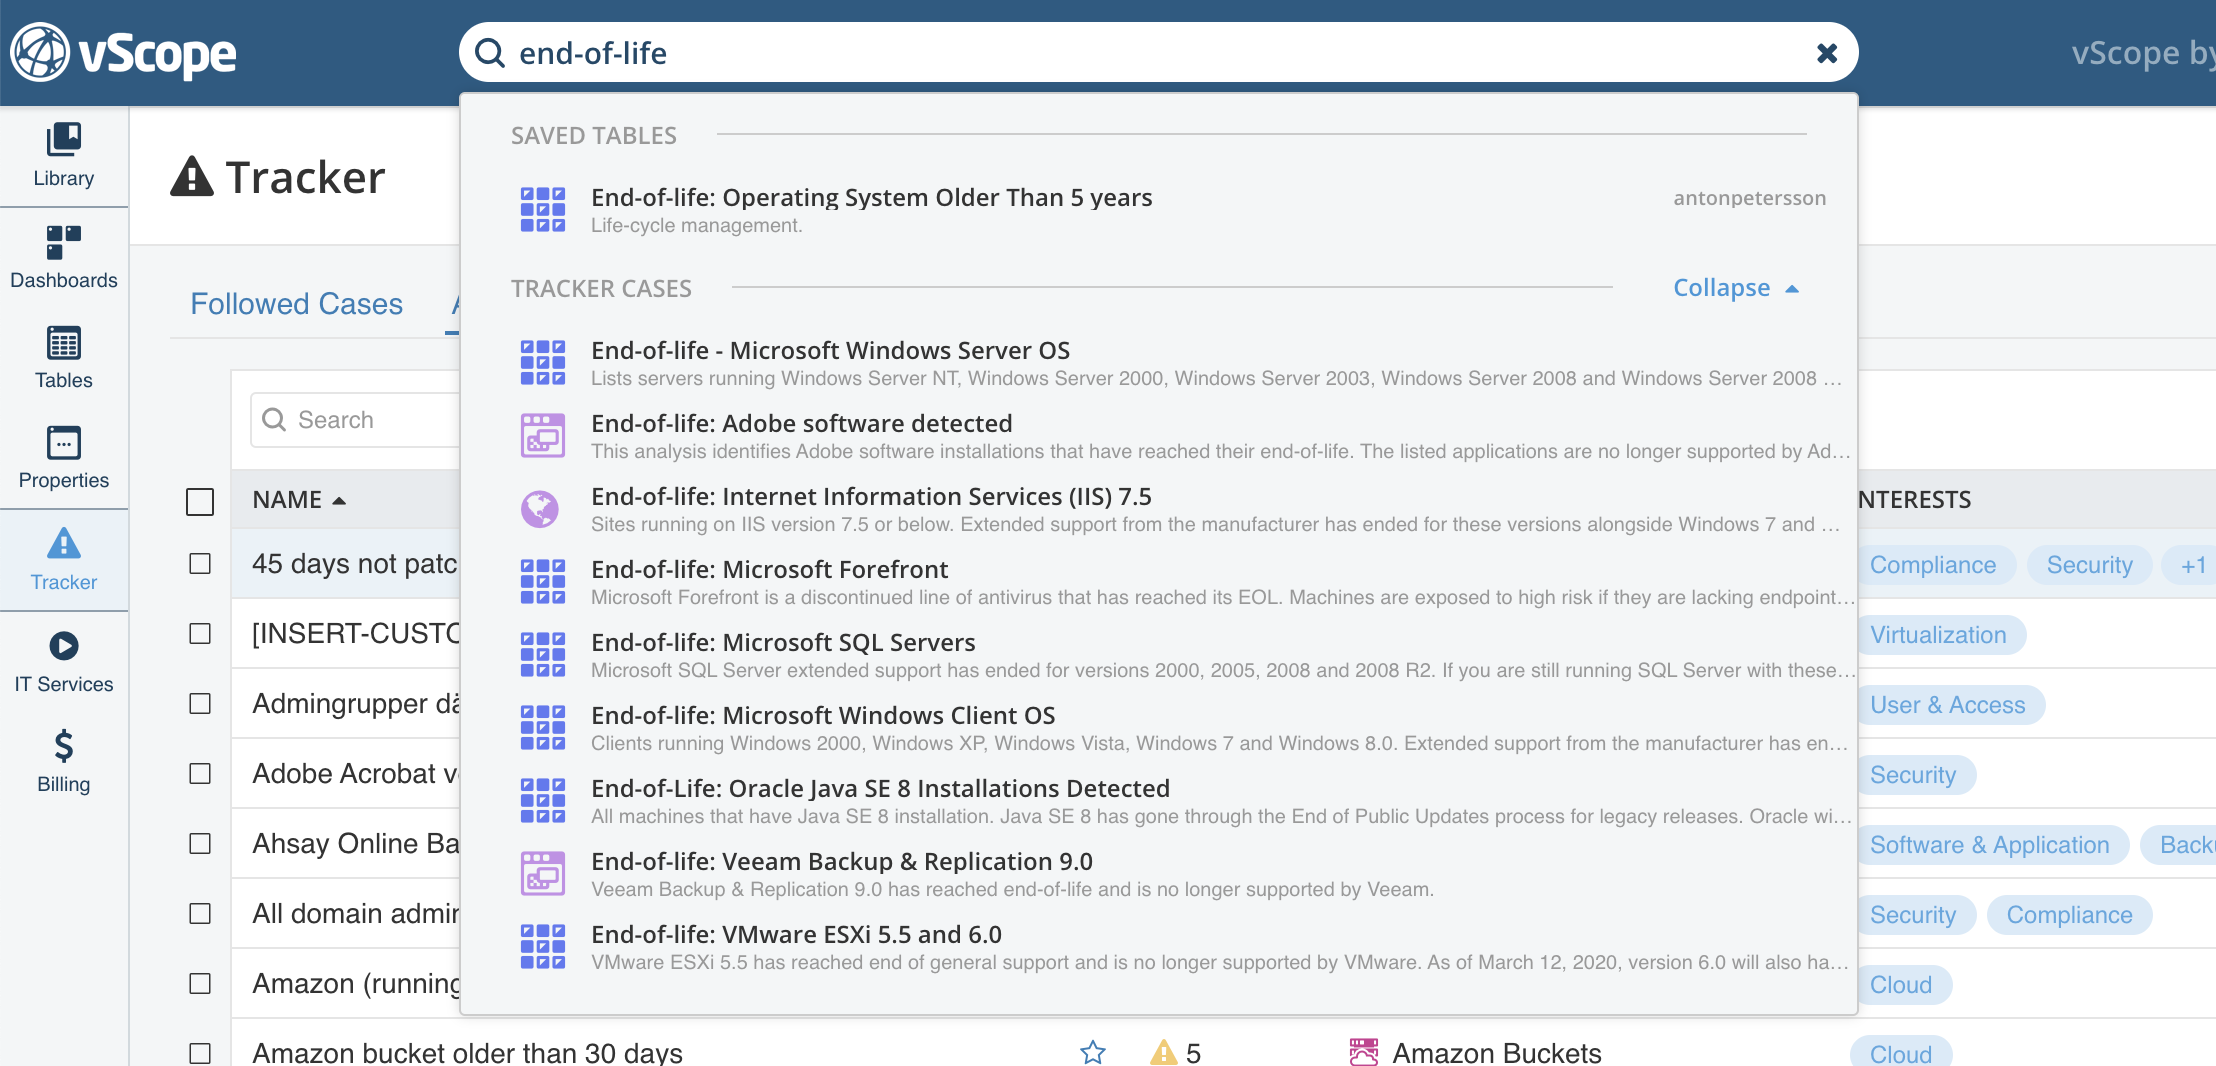
Task: Click table icon for Microsoft SQL Servers
Action: 543,655
